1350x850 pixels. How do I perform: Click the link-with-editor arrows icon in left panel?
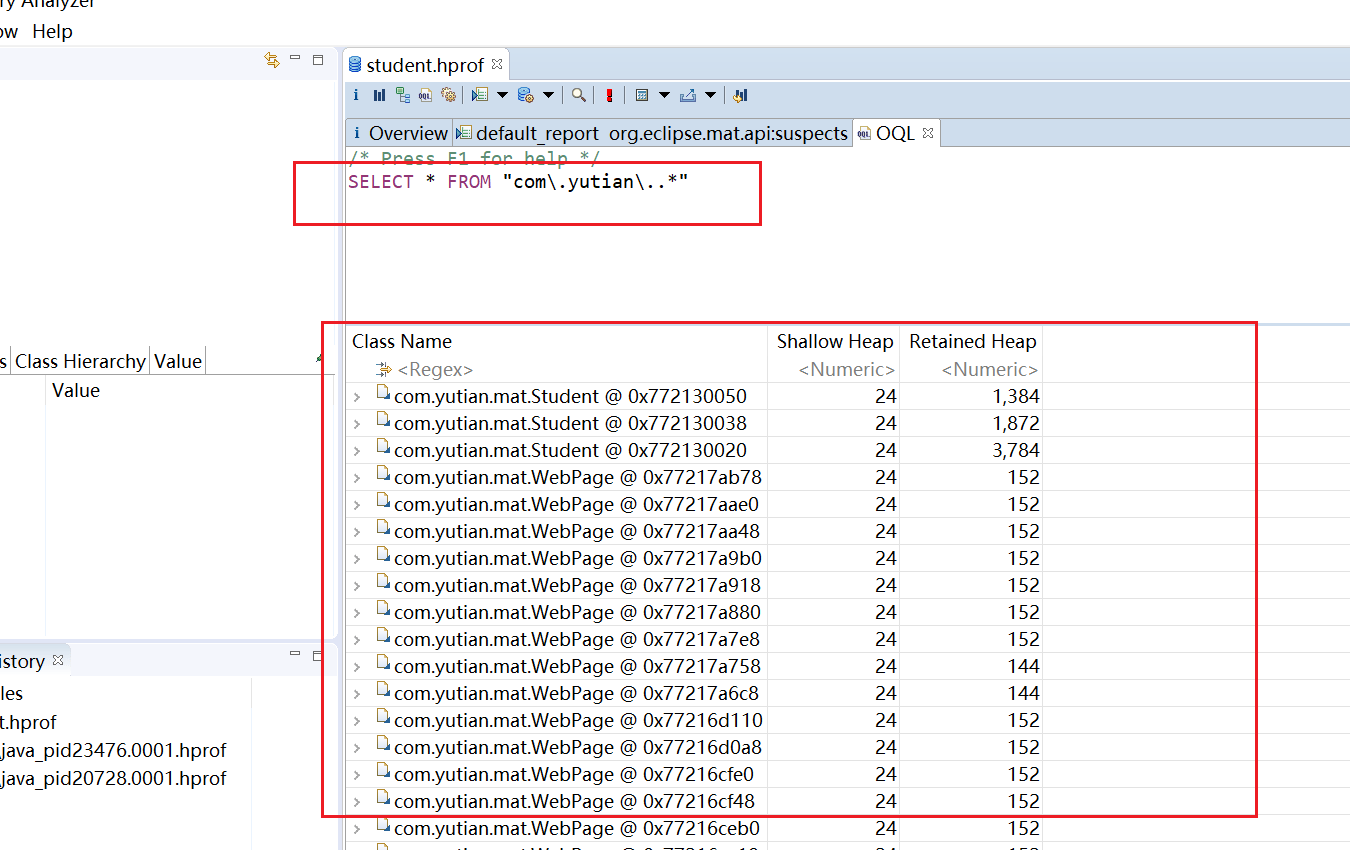[x=271, y=60]
